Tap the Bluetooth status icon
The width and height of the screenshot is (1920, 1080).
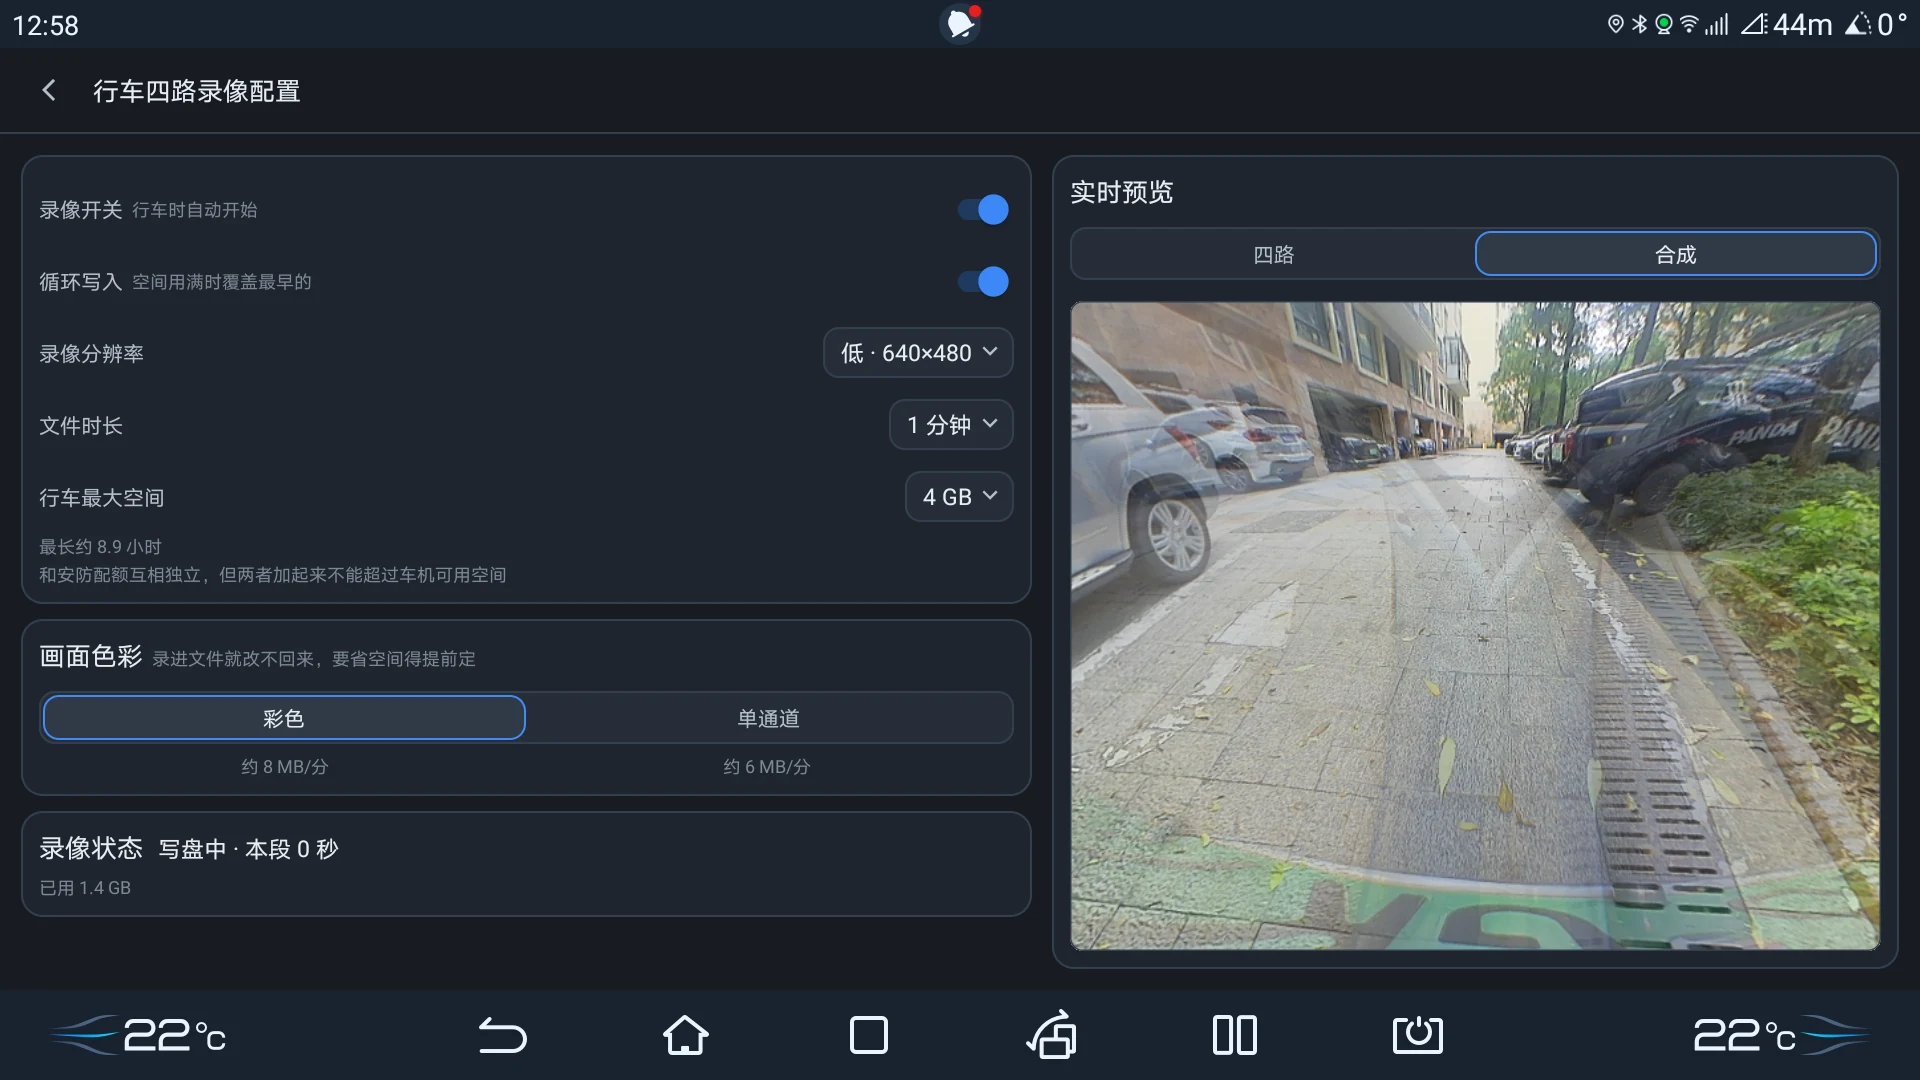[1640, 24]
